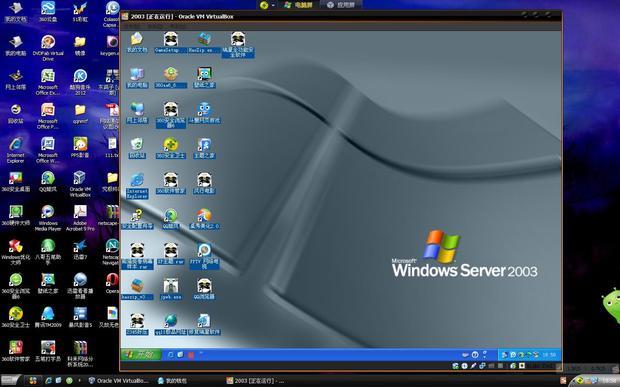This screenshot has height=387, width=620.
Task: Open 酷狗音乐 2012 desktop shortcut
Action: click(x=80, y=82)
